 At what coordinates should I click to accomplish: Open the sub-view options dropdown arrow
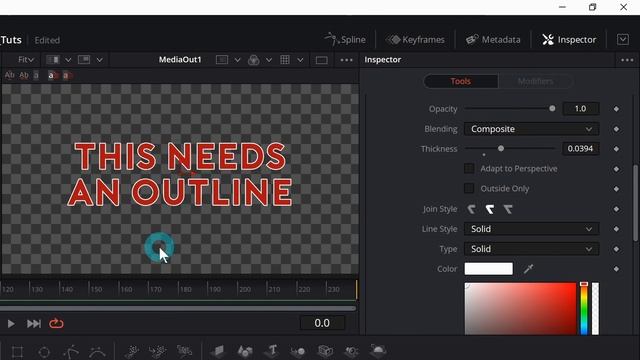click(x=100, y=60)
